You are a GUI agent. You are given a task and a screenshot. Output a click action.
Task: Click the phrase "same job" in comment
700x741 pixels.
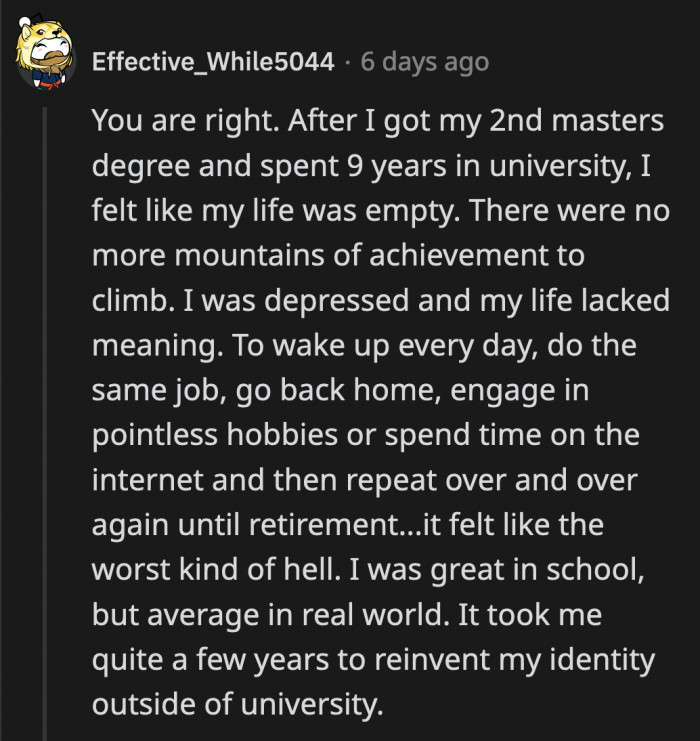158,390
